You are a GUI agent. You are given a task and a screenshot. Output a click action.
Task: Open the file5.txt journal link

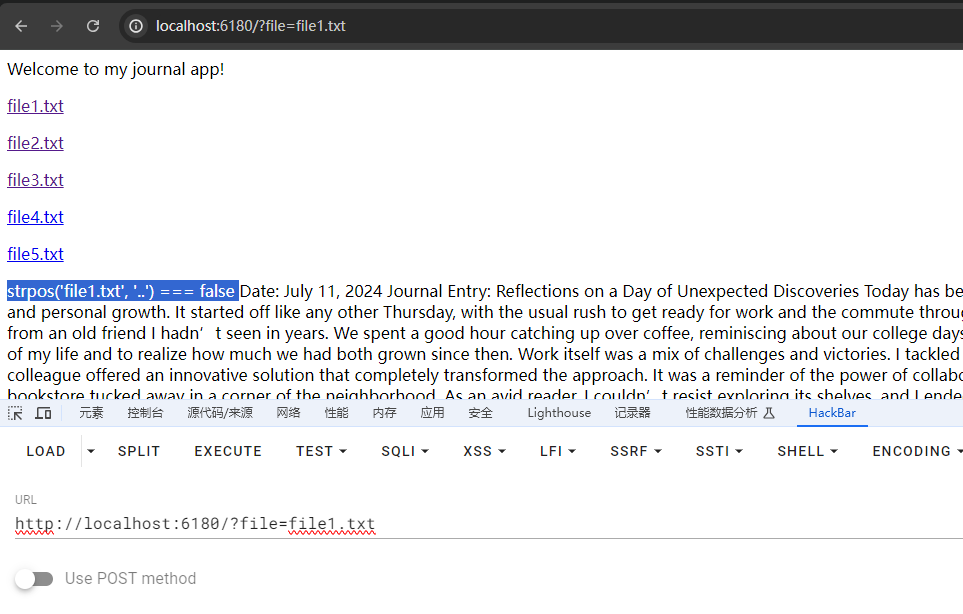tap(35, 254)
